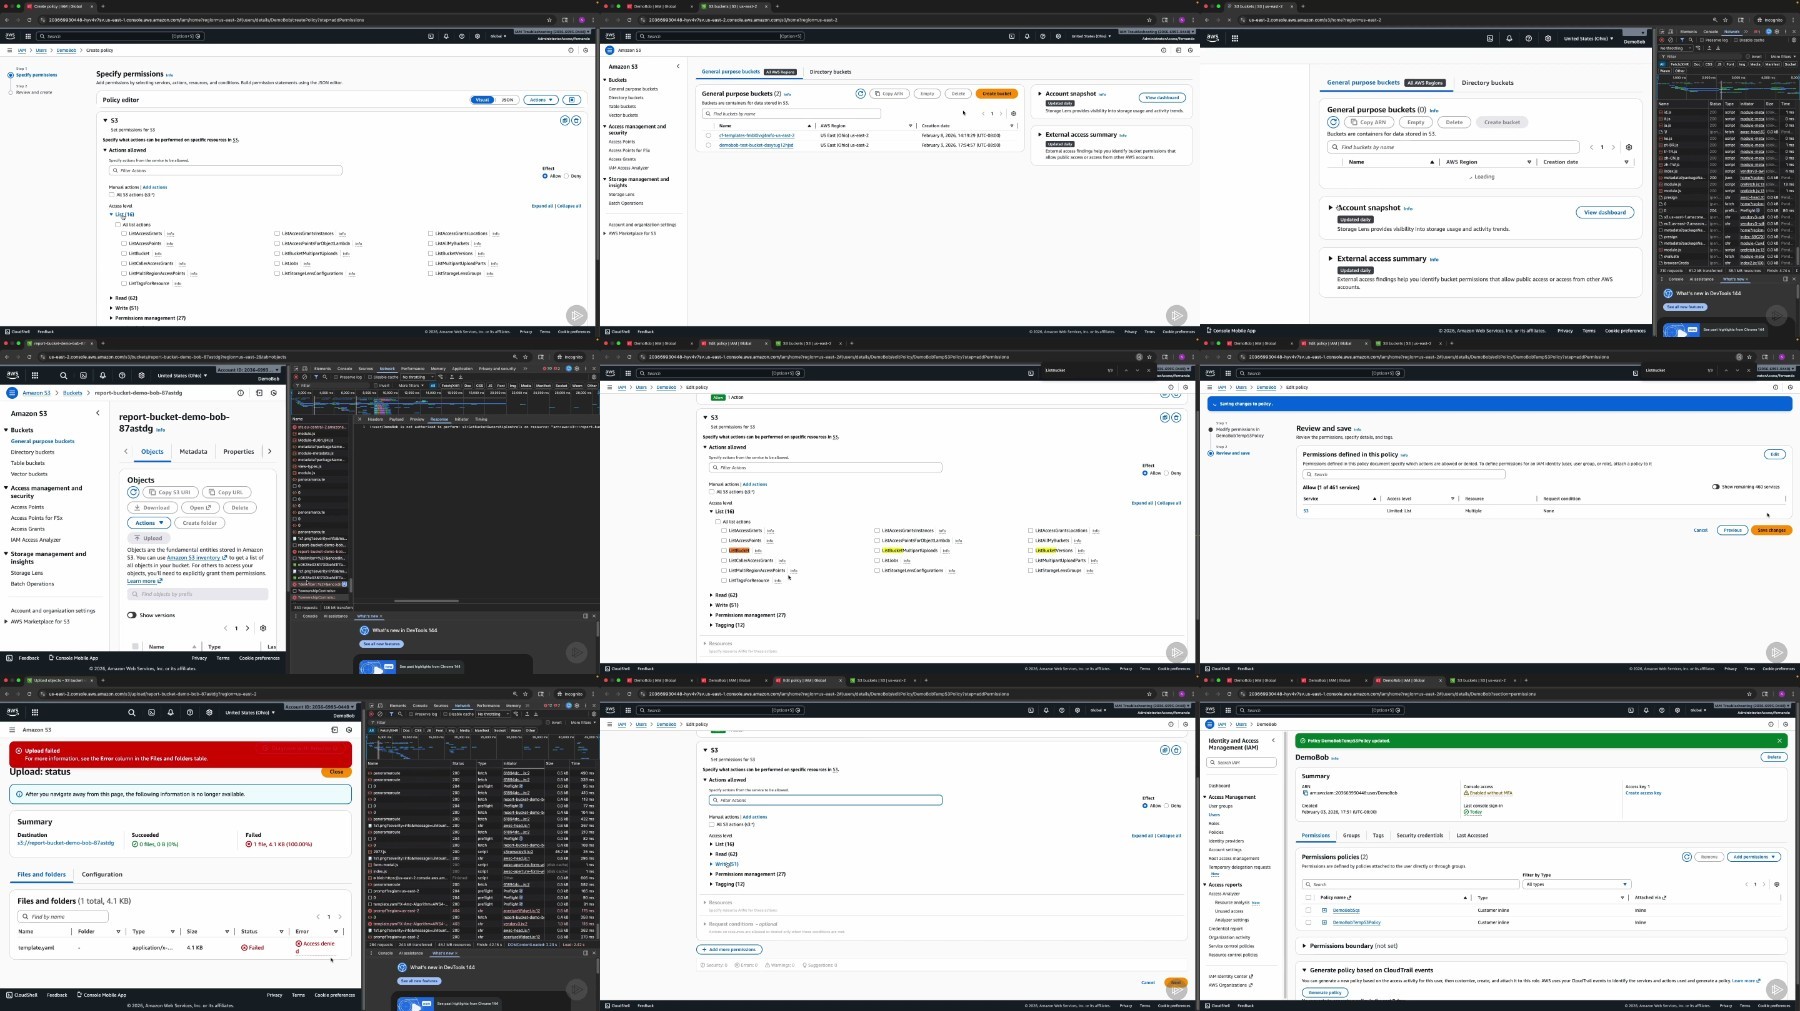Click Previous on the Review and save page

coord(1732,530)
